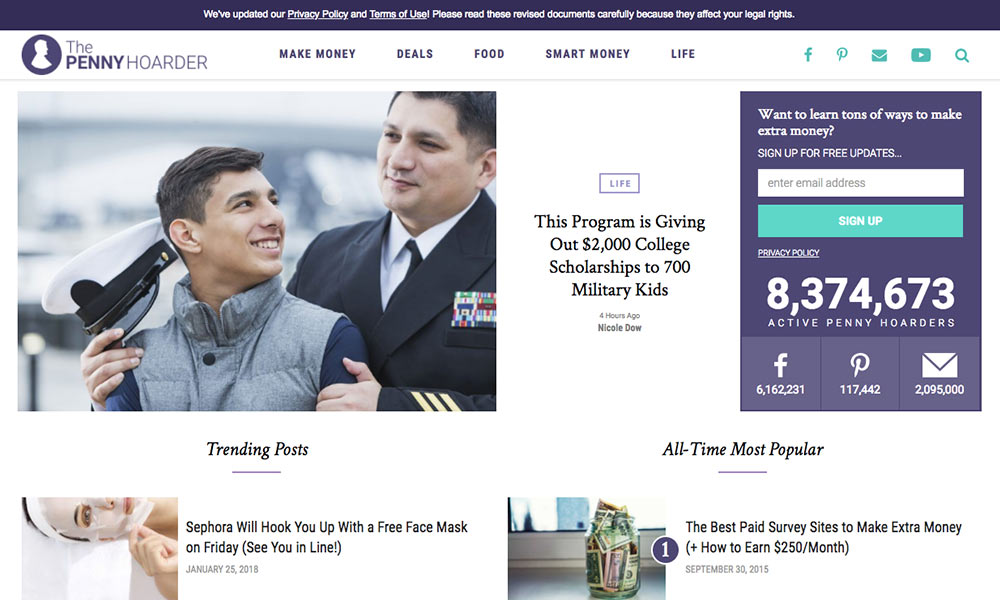
Task: Open the Sephora face mask post thumbnail
Action: (x=99, y=548)
